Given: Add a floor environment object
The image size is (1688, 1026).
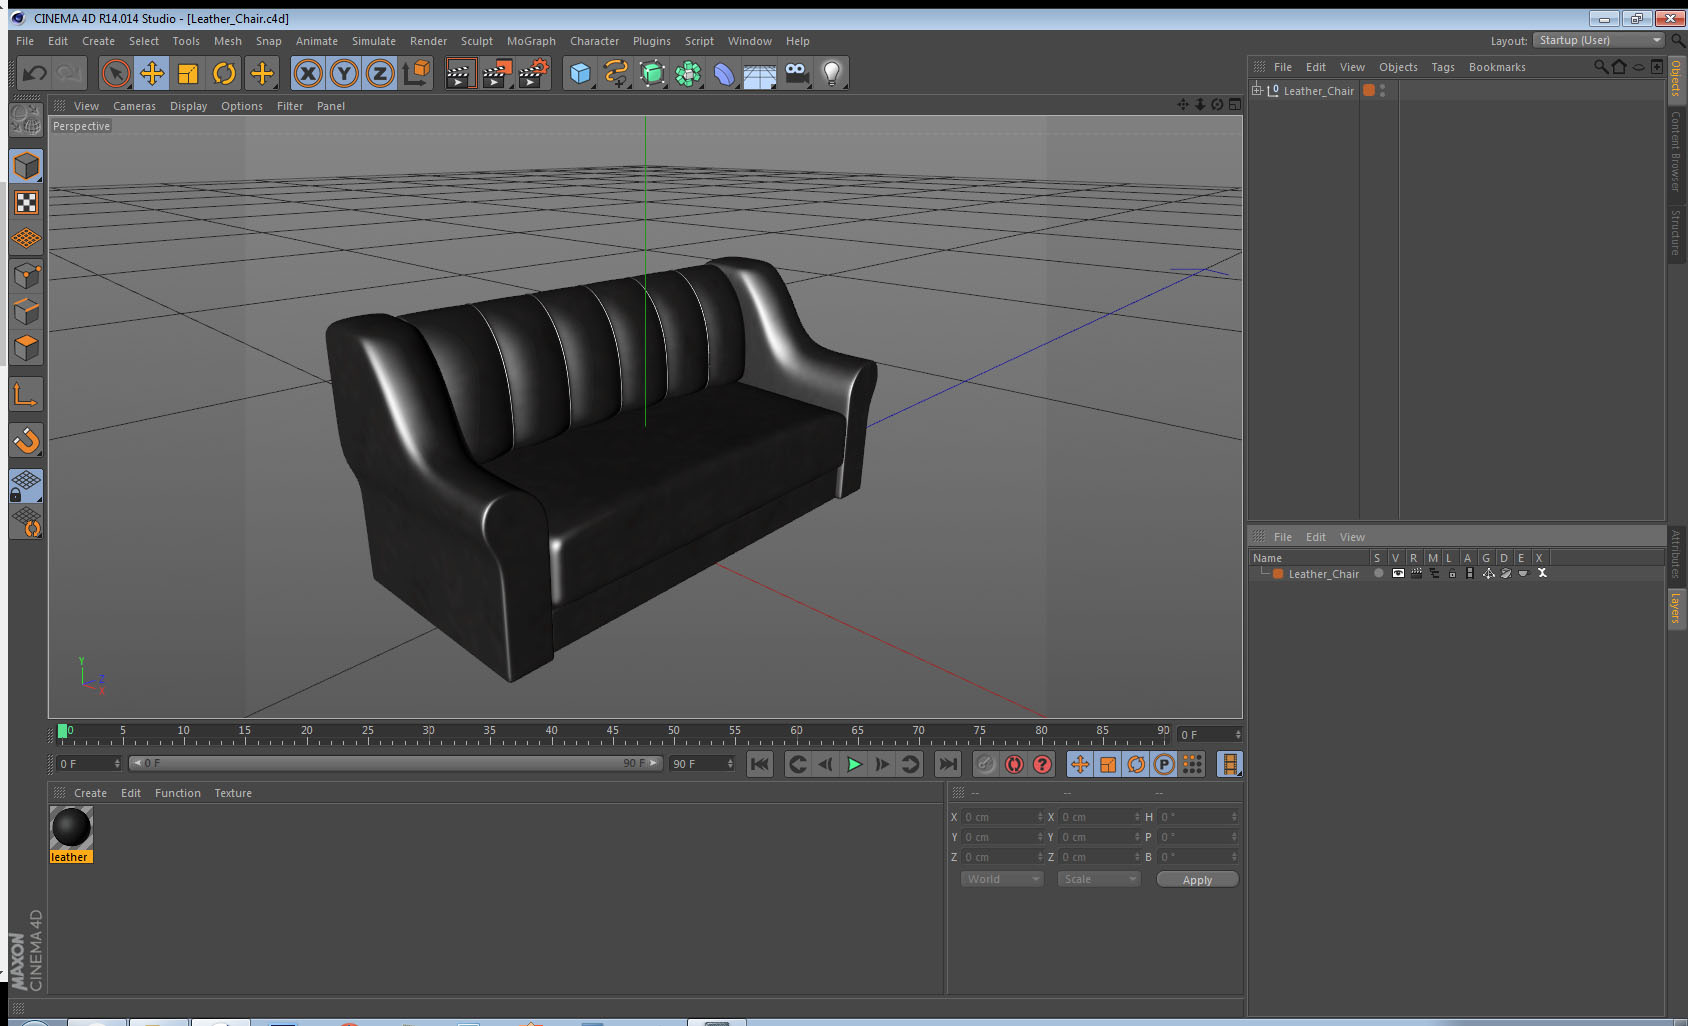Looking at the screenshot, I should [760, 73].
